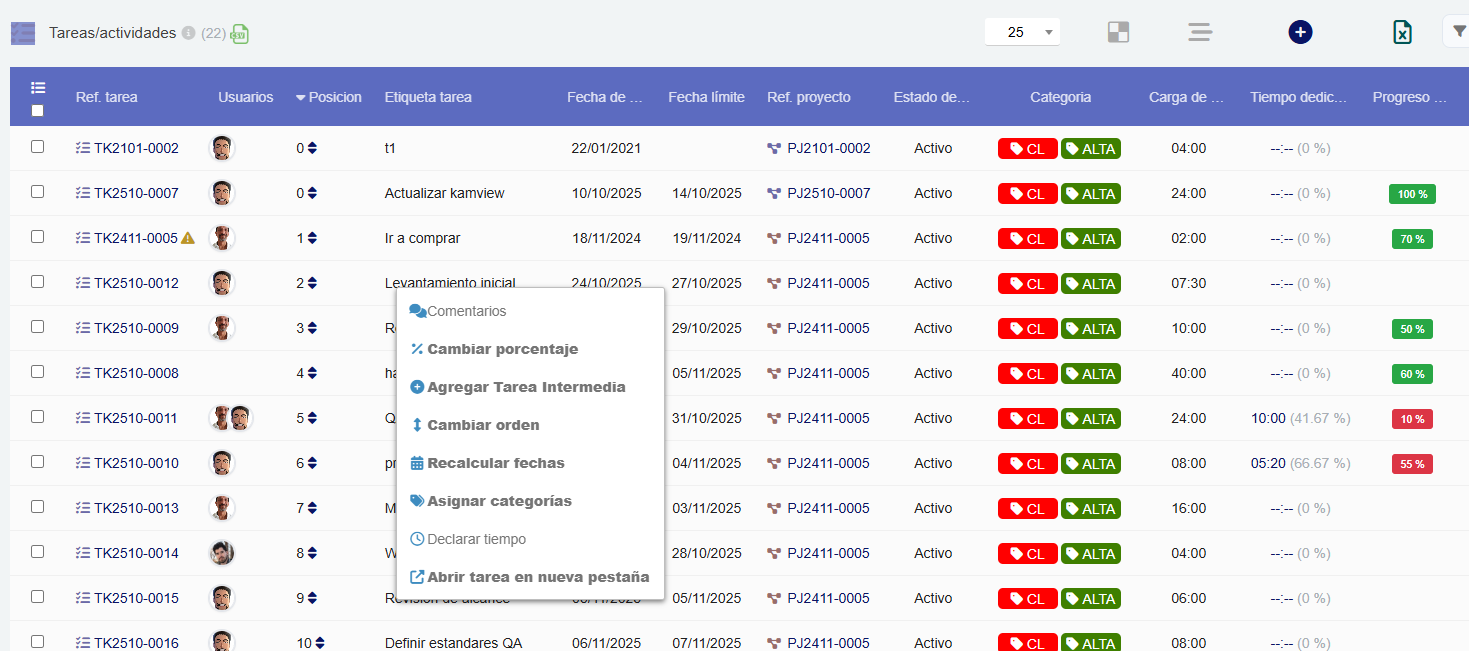Click the 100% progress badge of TK2510-0007
The width and height of the screenshot is (1469, 651).
click(x=1412, y=193)
